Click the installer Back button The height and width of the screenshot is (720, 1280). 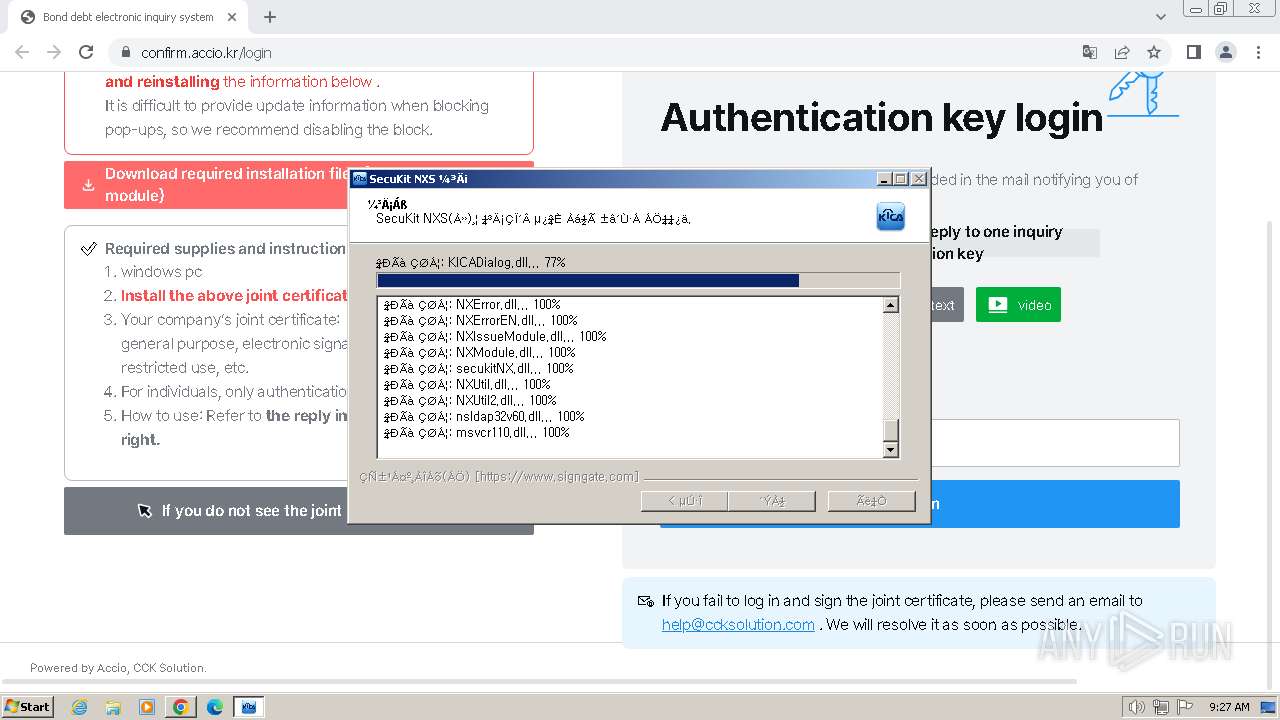click(x=684, y=501)
